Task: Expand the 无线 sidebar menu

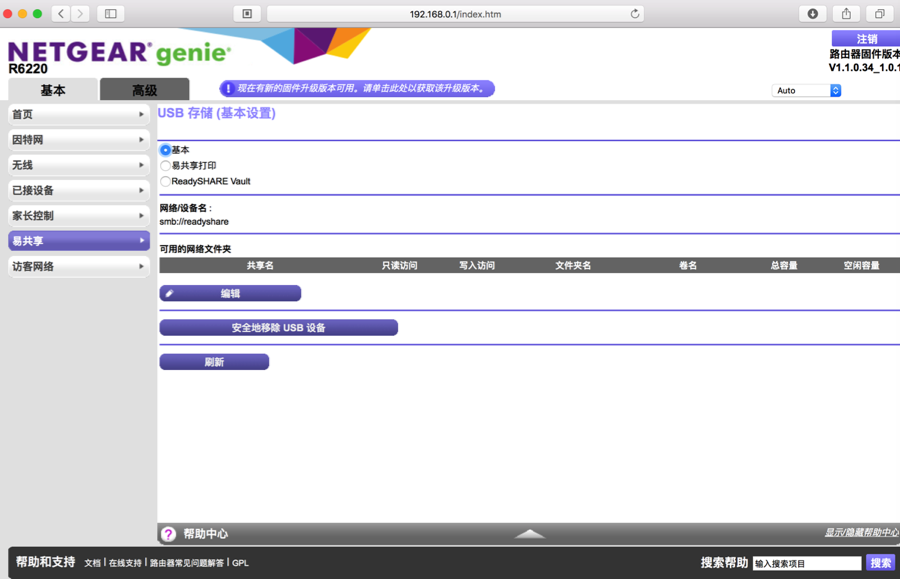Action: tap(79, 165)
